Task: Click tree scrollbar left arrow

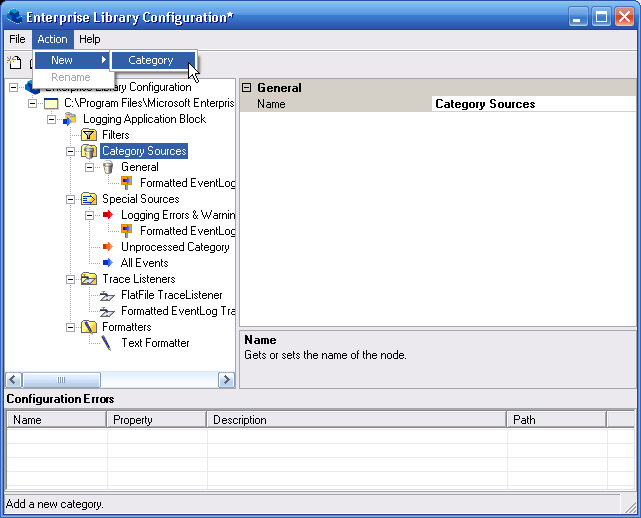Action: pos(13,380)
